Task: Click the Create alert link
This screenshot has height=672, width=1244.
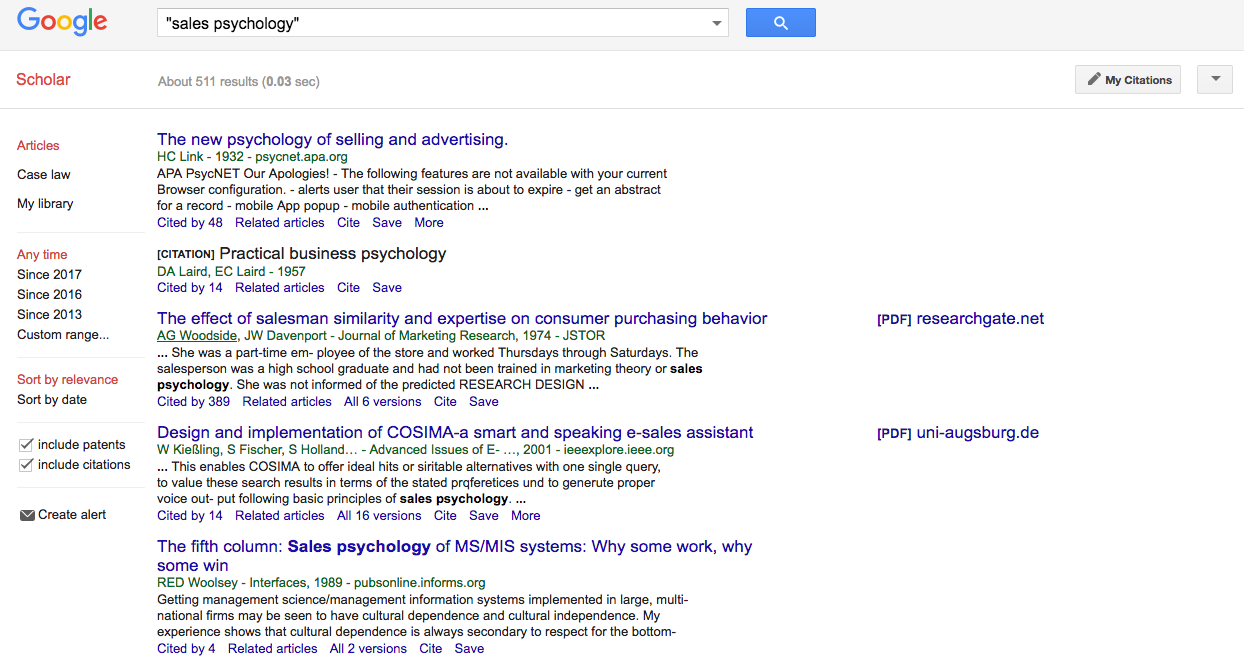Action: coord(72,515)
